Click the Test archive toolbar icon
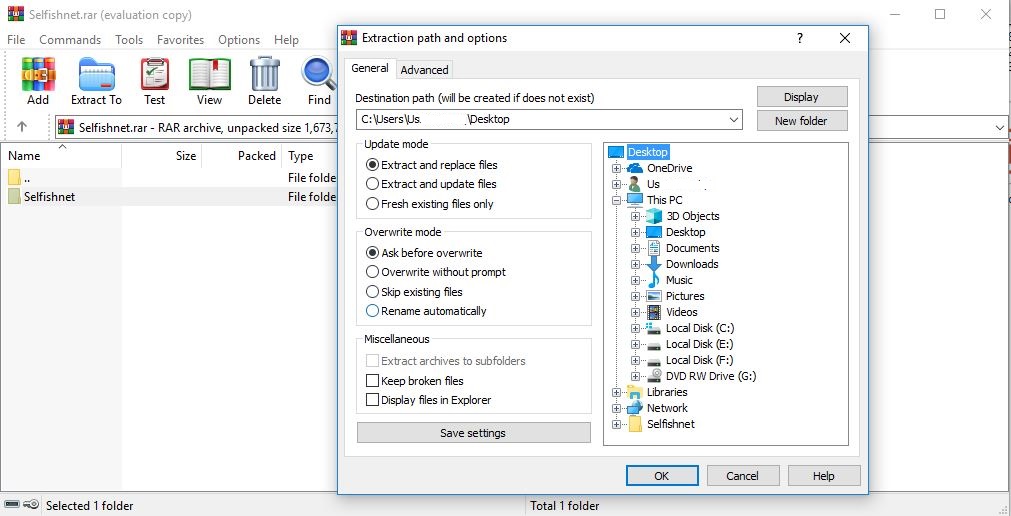The width and height of the screenshot is (1011, 516). coord(154,75)
